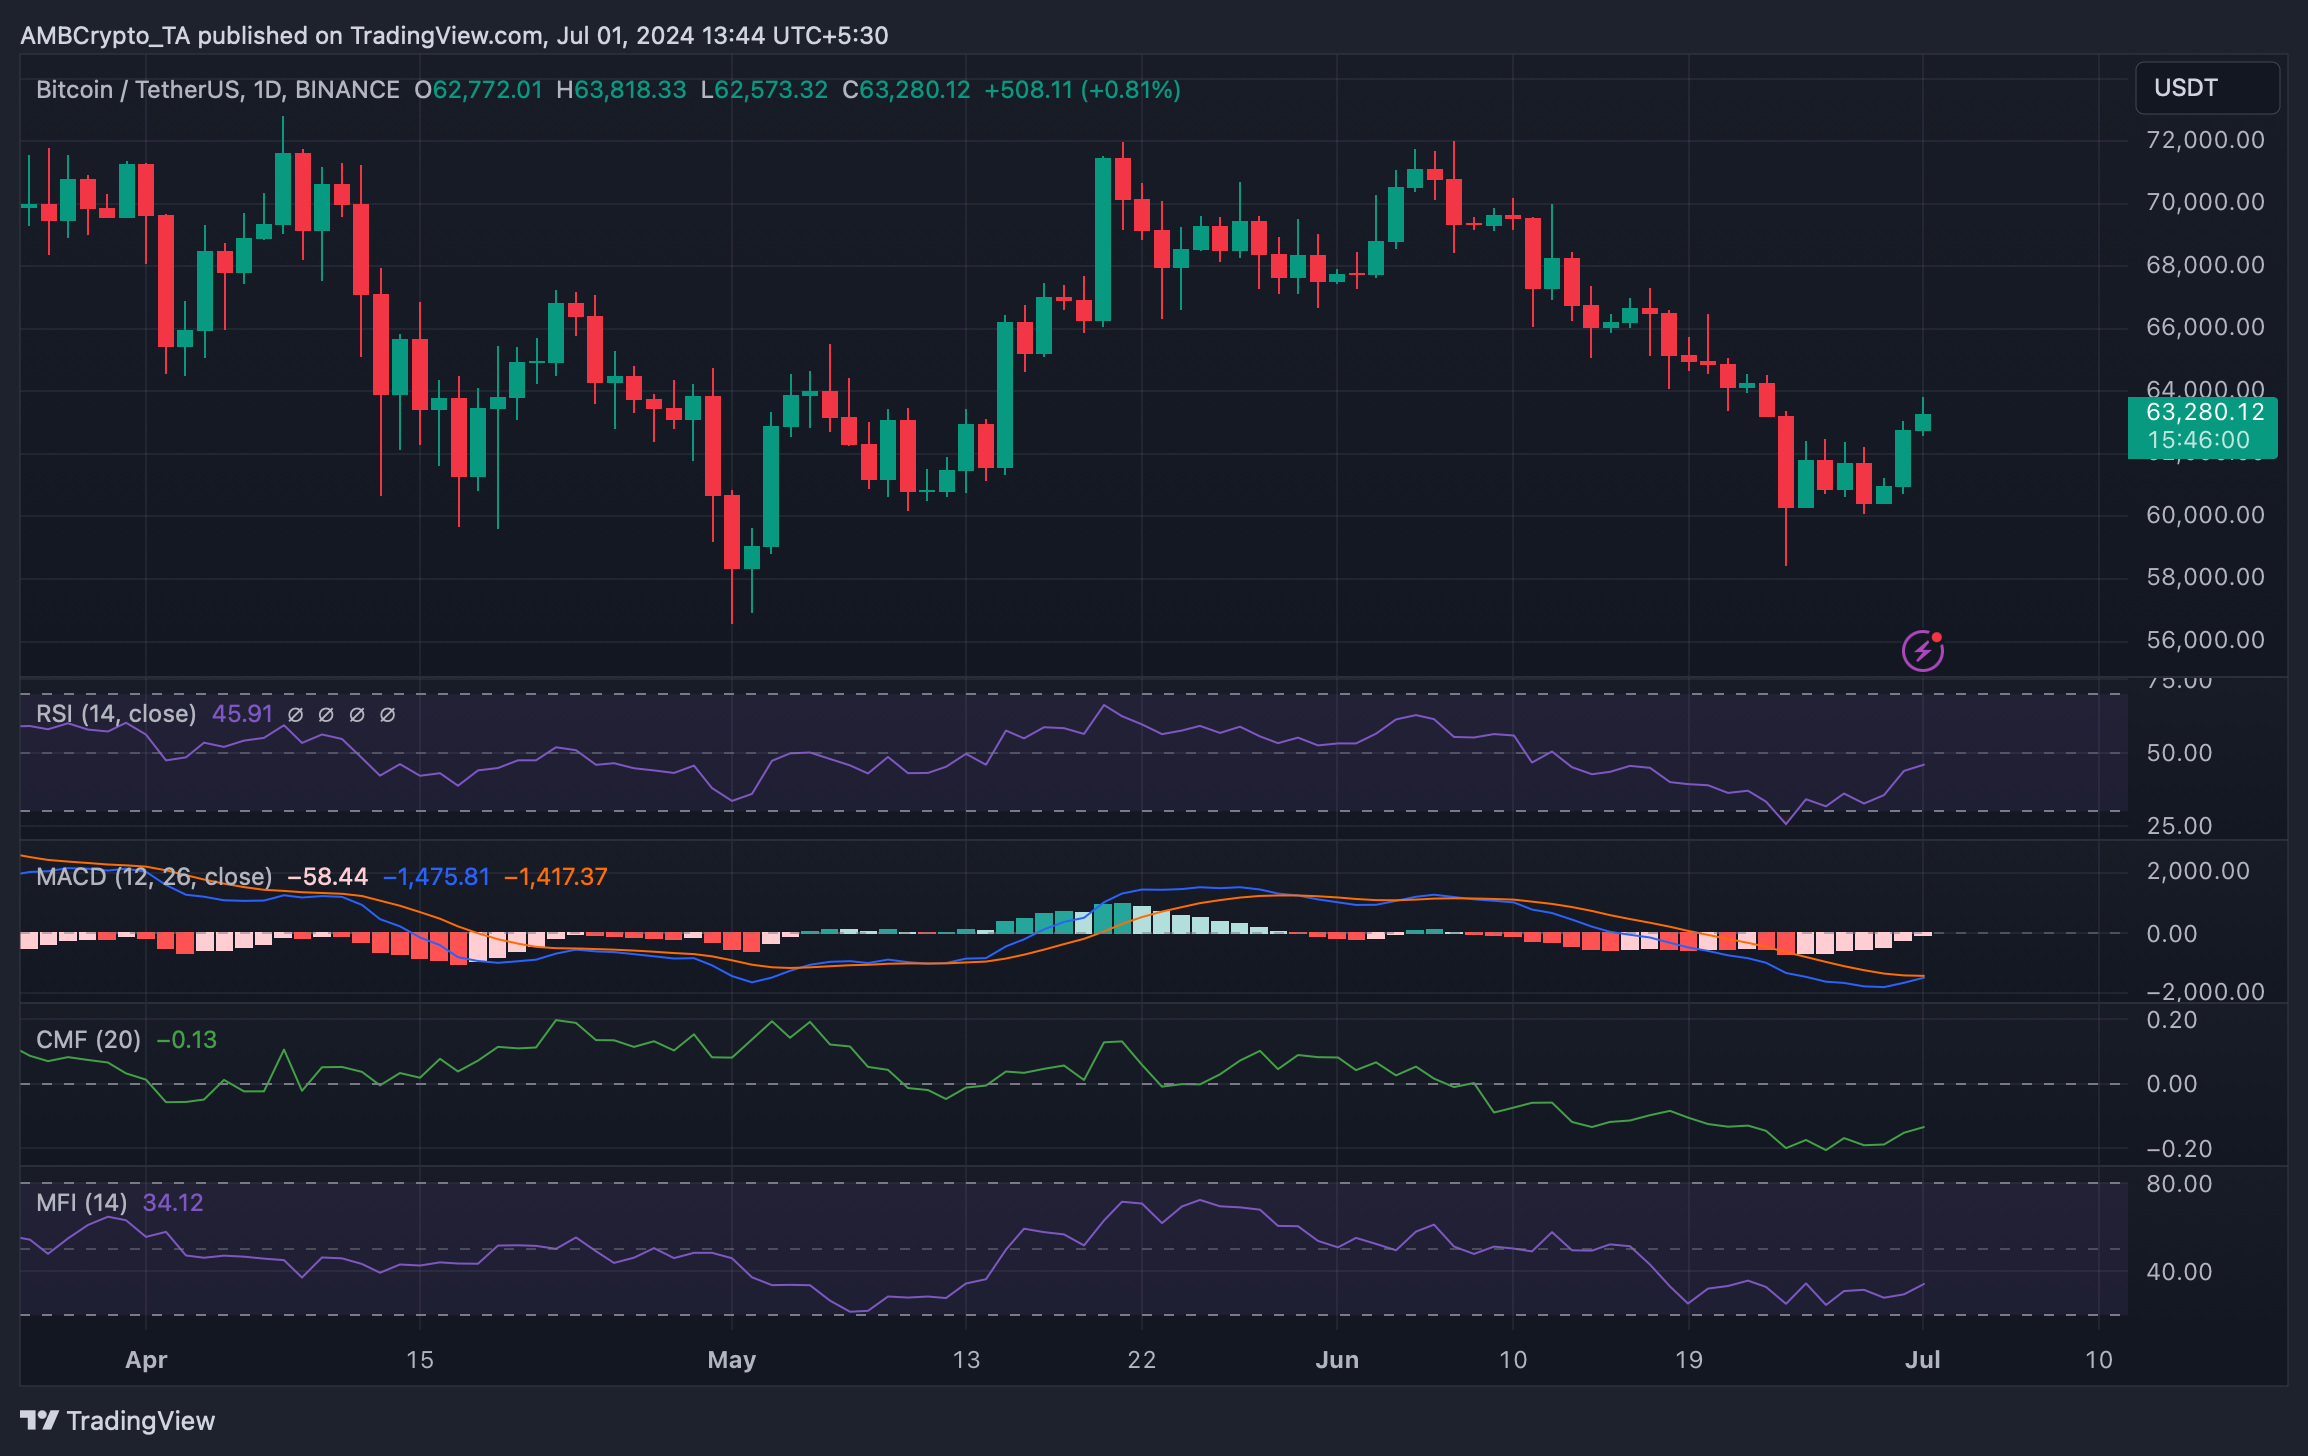The width and height of the screenshot is (2308, 1456).
Task: Click the 56,000.00 price axis label
Action: point(2205,640)
